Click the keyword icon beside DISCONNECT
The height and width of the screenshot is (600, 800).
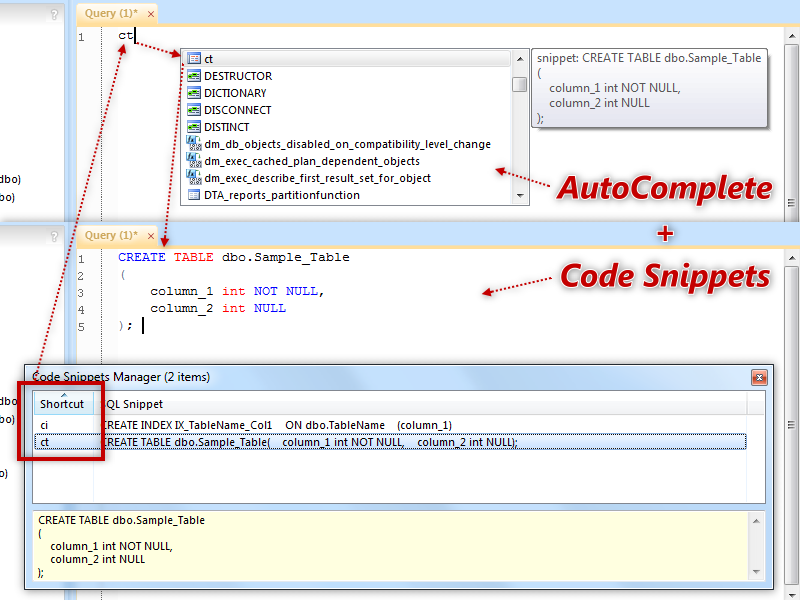[194, 110]
